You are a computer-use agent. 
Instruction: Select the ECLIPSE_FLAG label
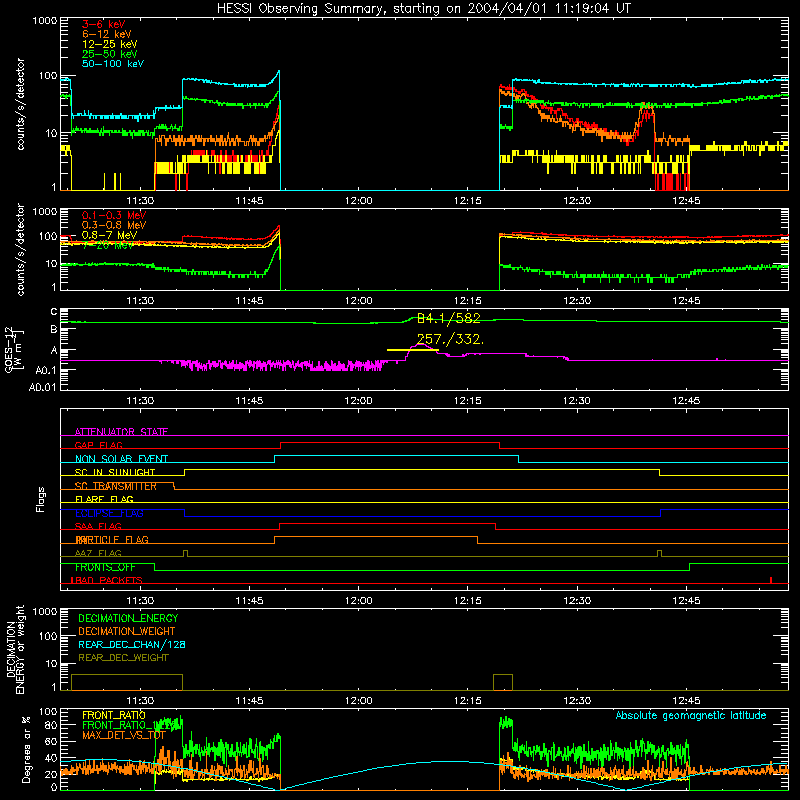109,513
